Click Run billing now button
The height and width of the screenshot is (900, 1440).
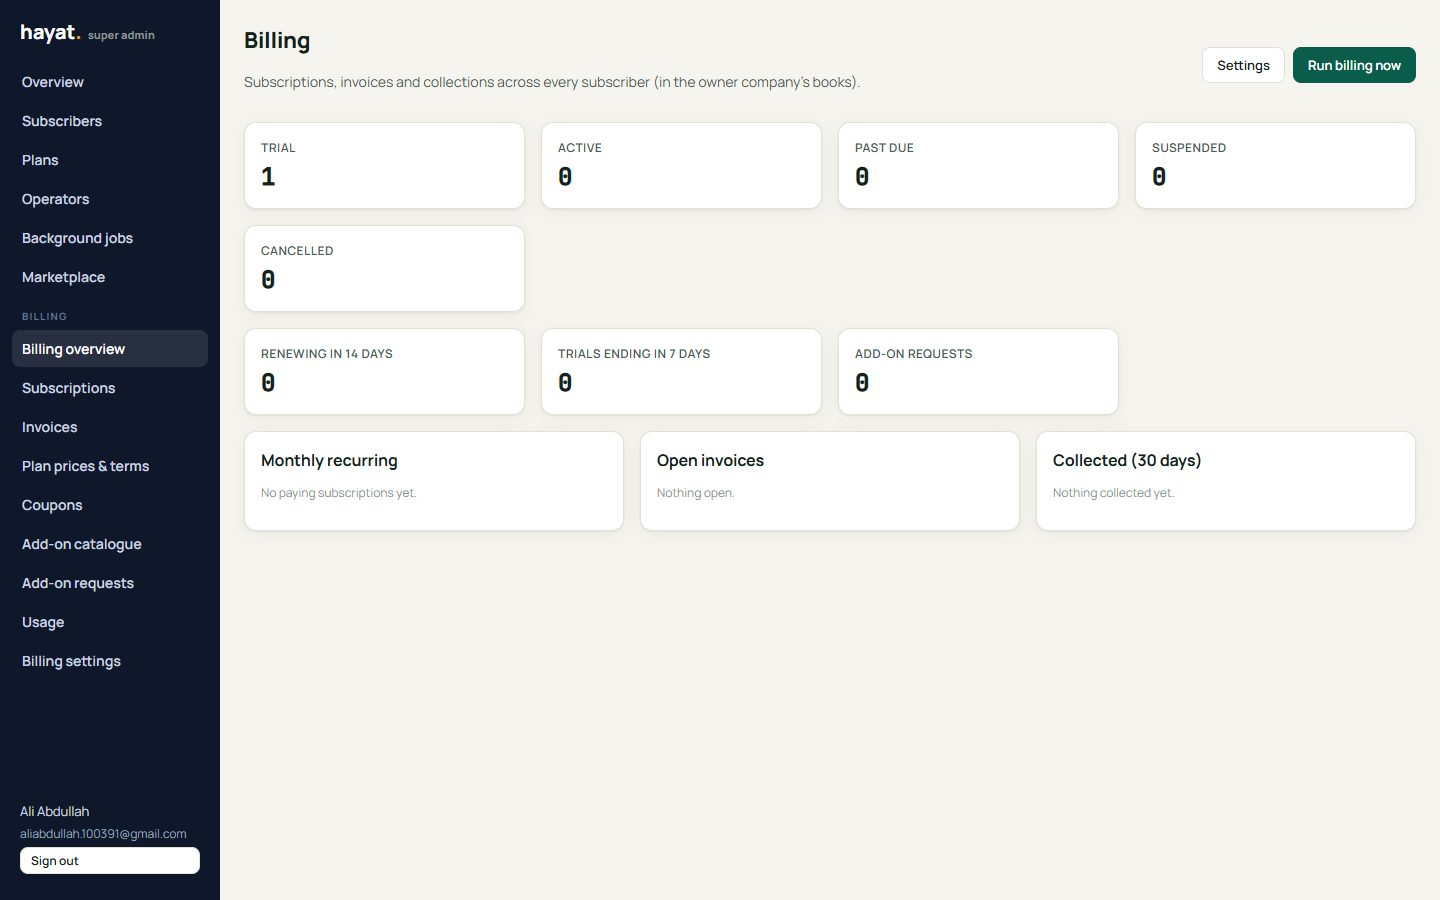[1354, 65]
